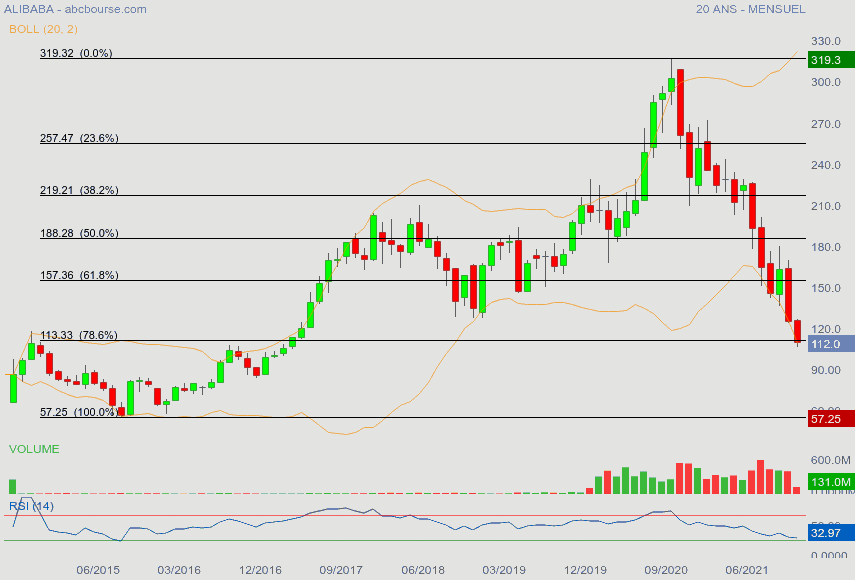Click the 300.0 price axis label
This screenshot has width=855, height=580.
tap(826, 82)
